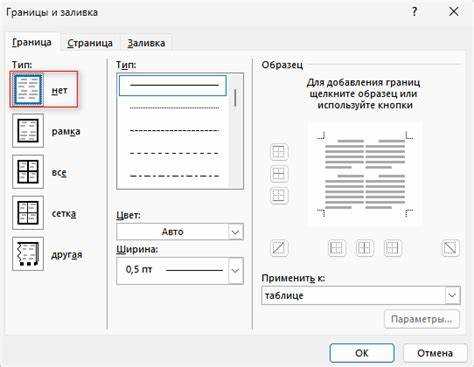Choose the 'сетка' grid border preset
Screen dimensions: 474x367
click(28, 213)
